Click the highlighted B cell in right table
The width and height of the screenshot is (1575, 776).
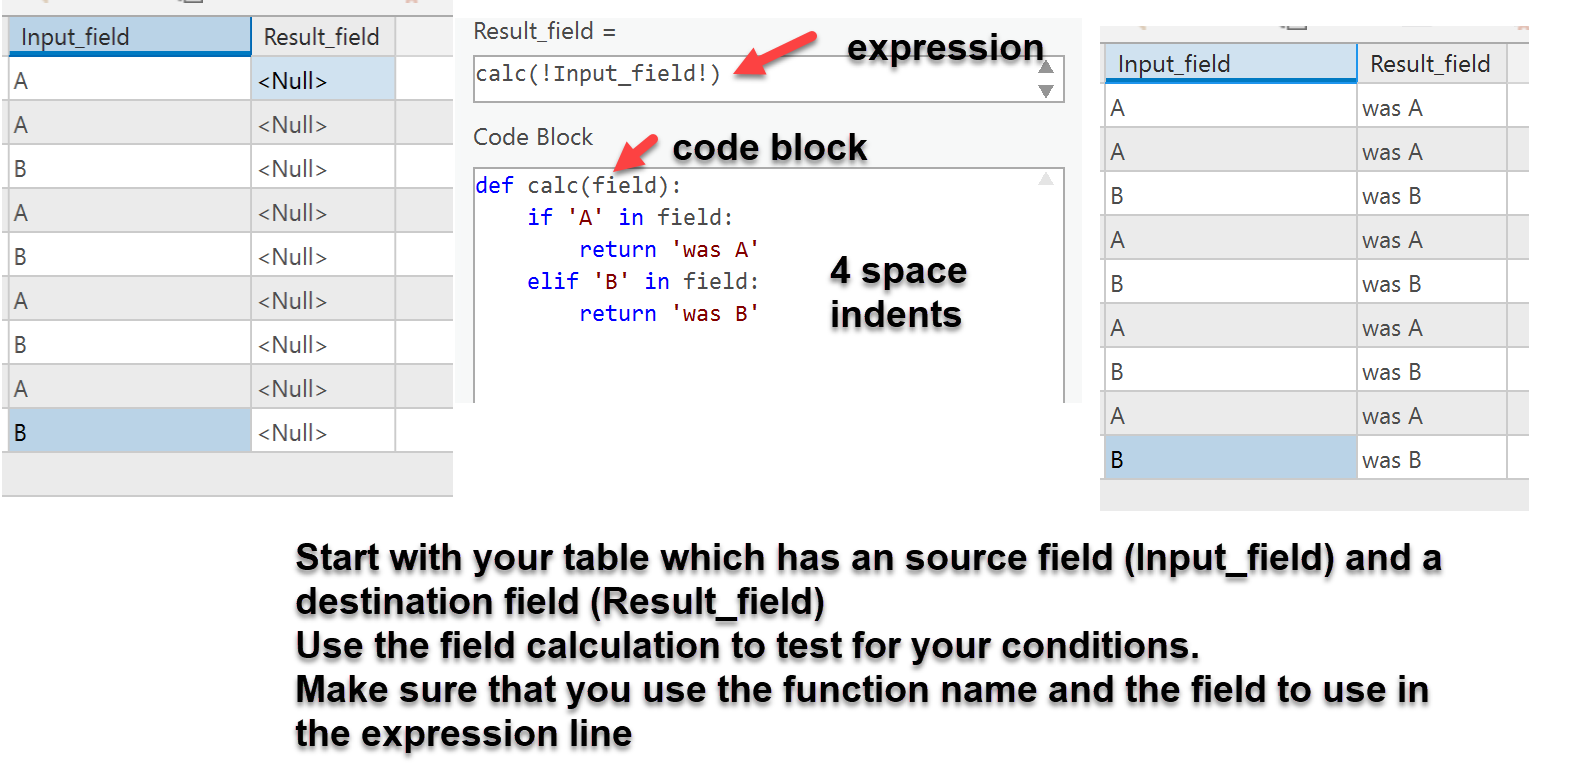click(1230, 460)
